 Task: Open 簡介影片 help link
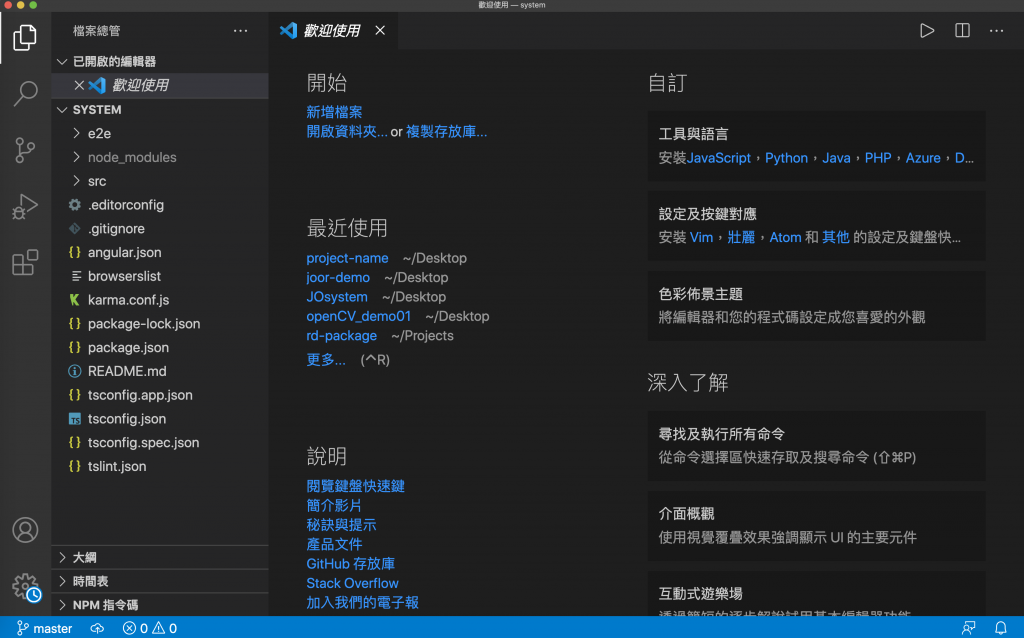point(334,505)
